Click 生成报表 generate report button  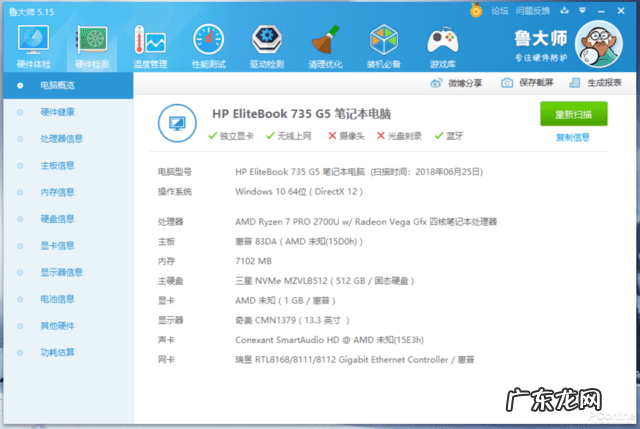pyautogui.click(x=599, y=83)
